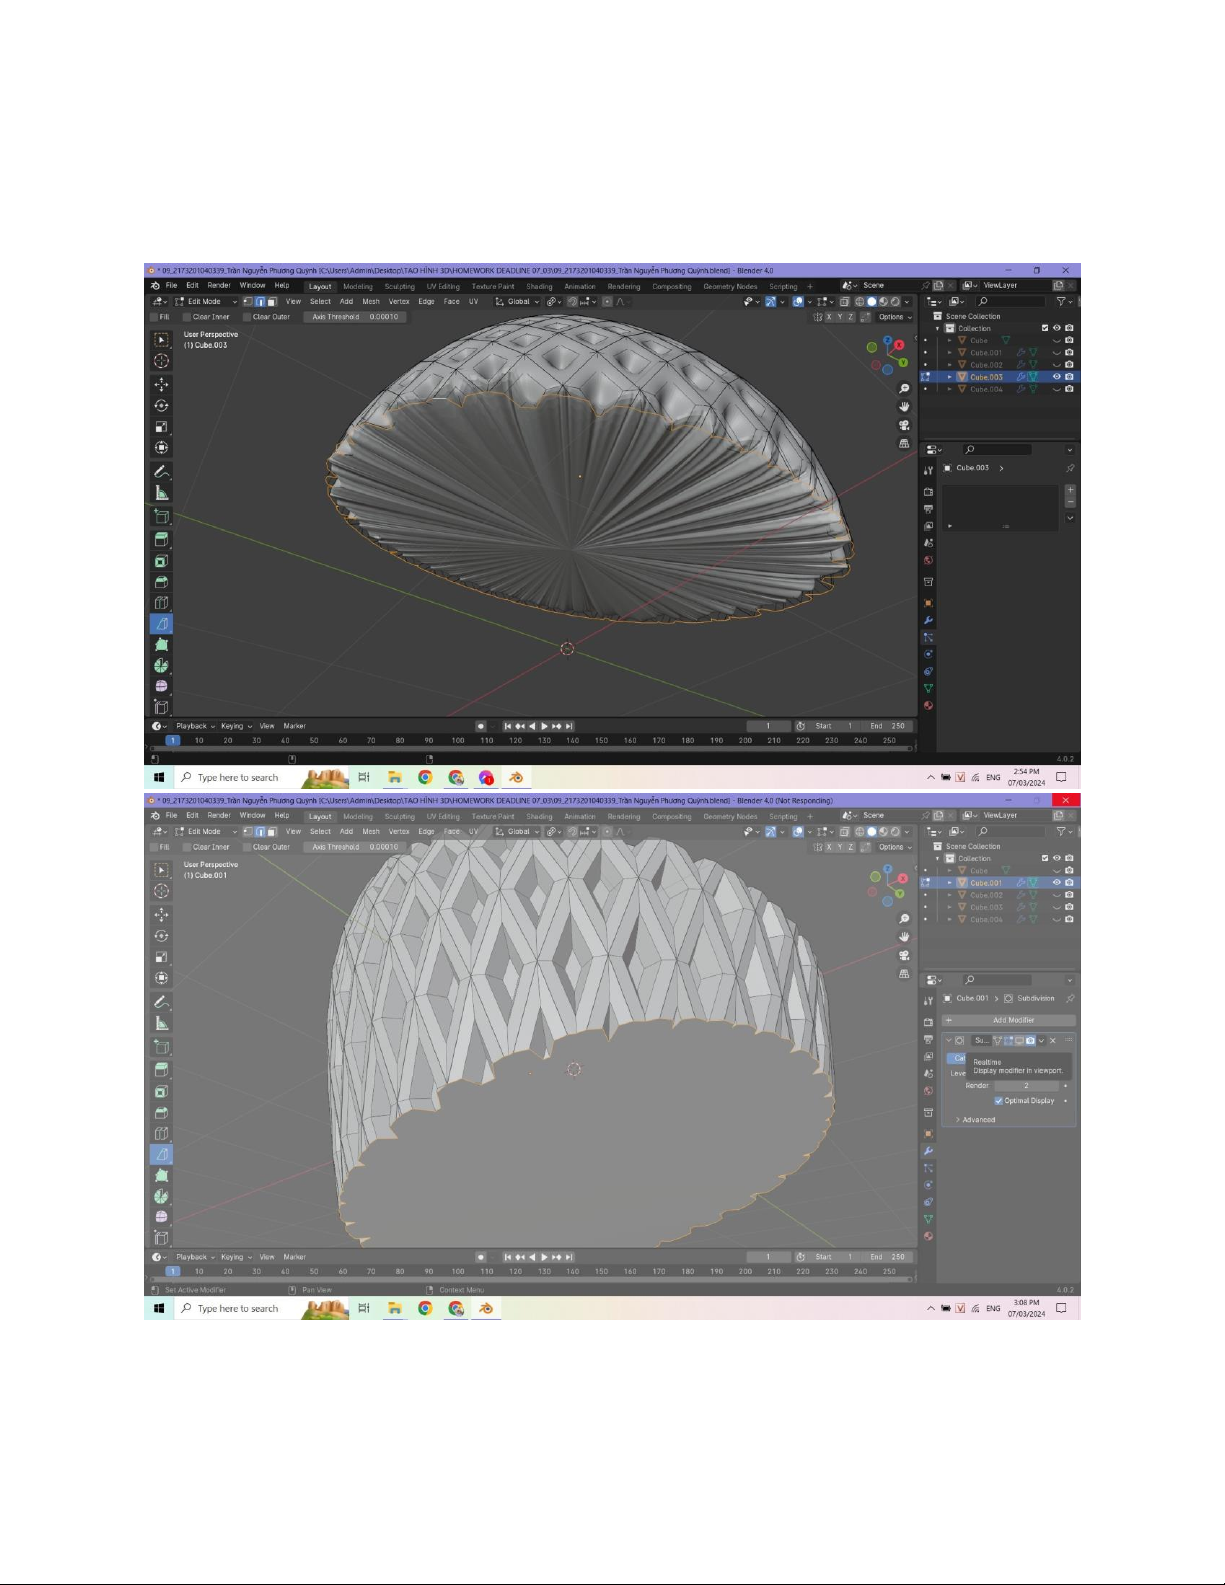Open the pink Chrome-like icon in upper taskbar
The width and height of the screenshot is (1225, 1585).
pyautogui.click(x=486, y=777)
